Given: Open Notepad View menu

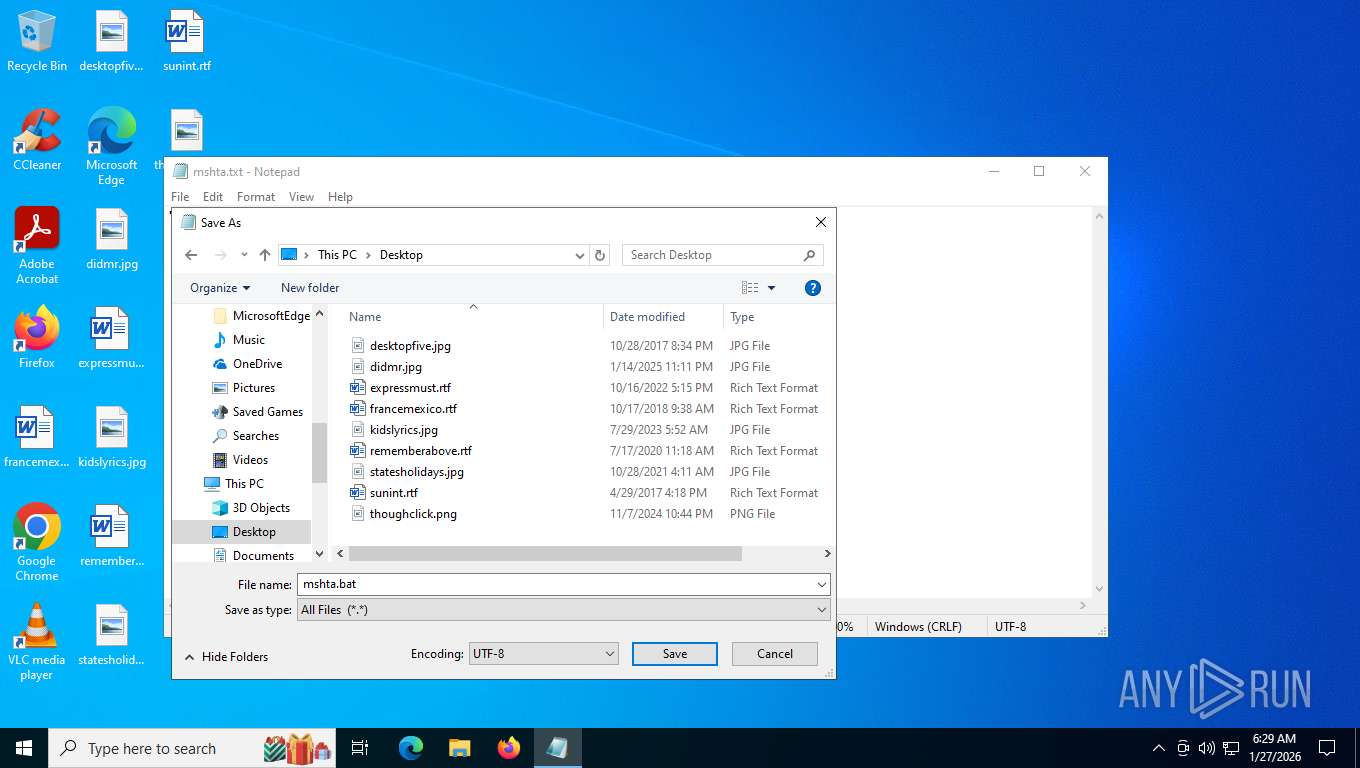Looking at the screenshot, I should coord(301,197).
